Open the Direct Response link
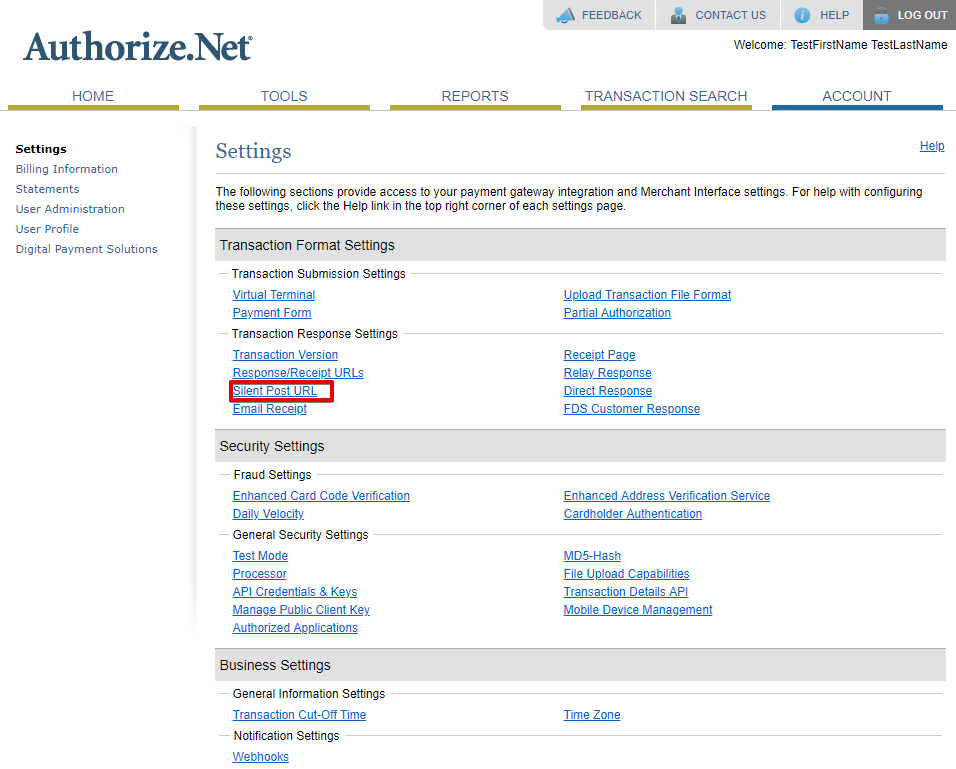The image size is (956, 769). pyautogui.click(x=607, y=391)
